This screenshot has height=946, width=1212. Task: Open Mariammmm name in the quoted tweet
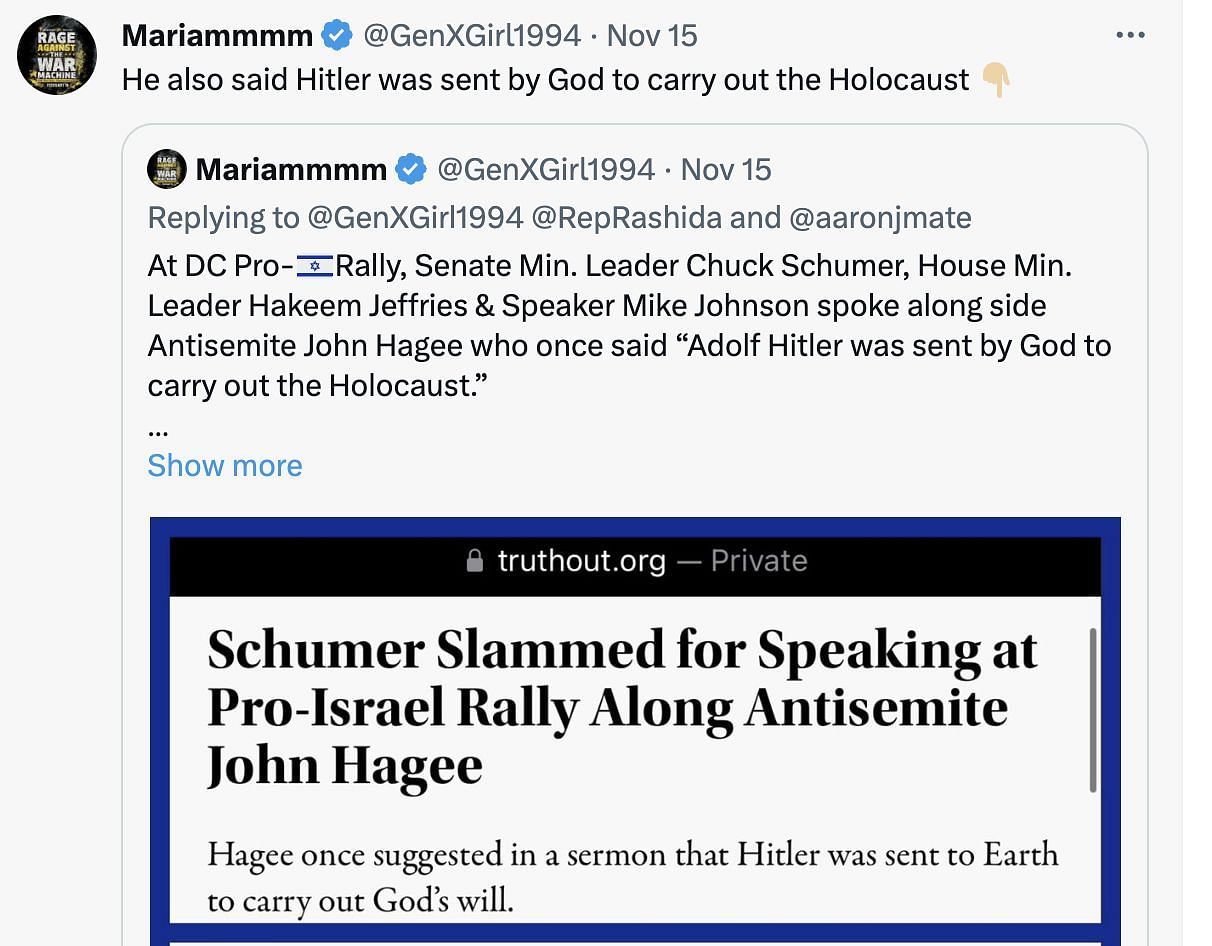point(291,170)
